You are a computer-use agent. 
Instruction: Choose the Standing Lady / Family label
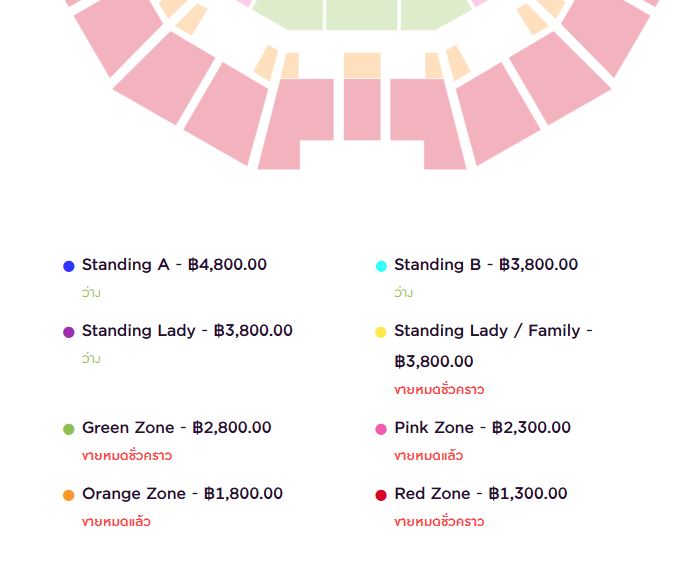coord(493,331)
